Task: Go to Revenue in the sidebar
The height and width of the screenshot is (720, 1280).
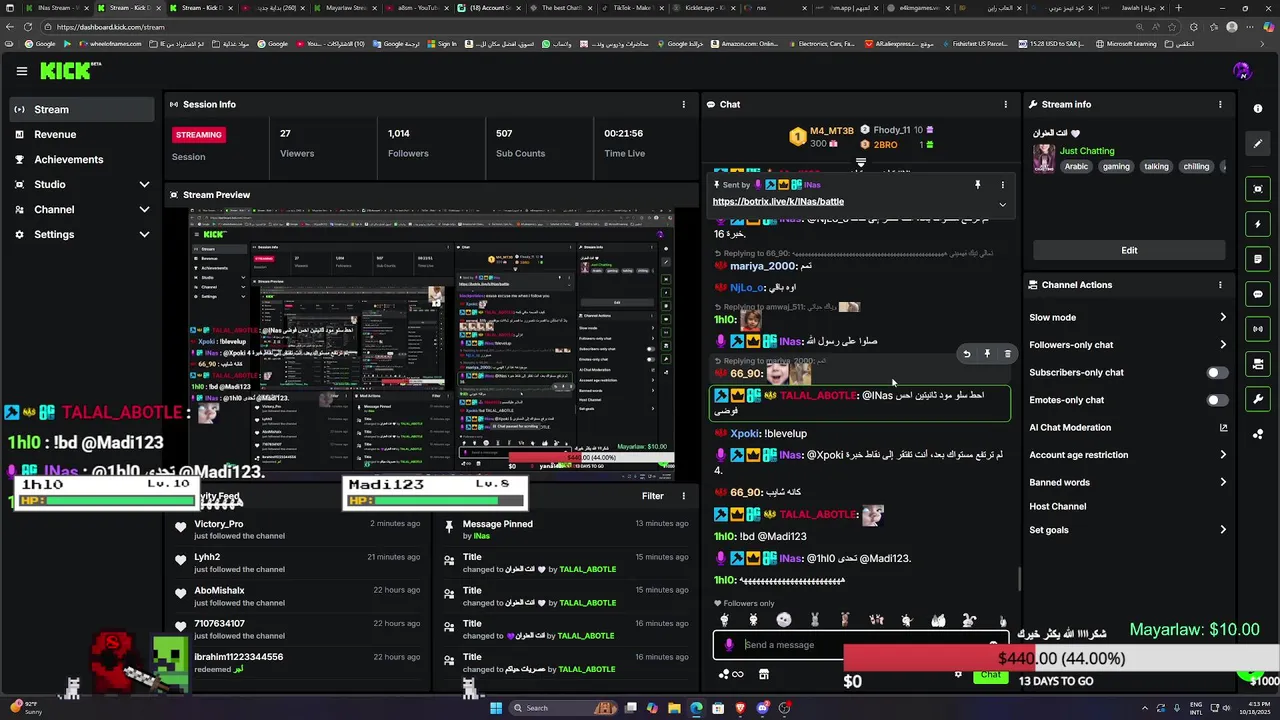Action: tap(82, 135)
